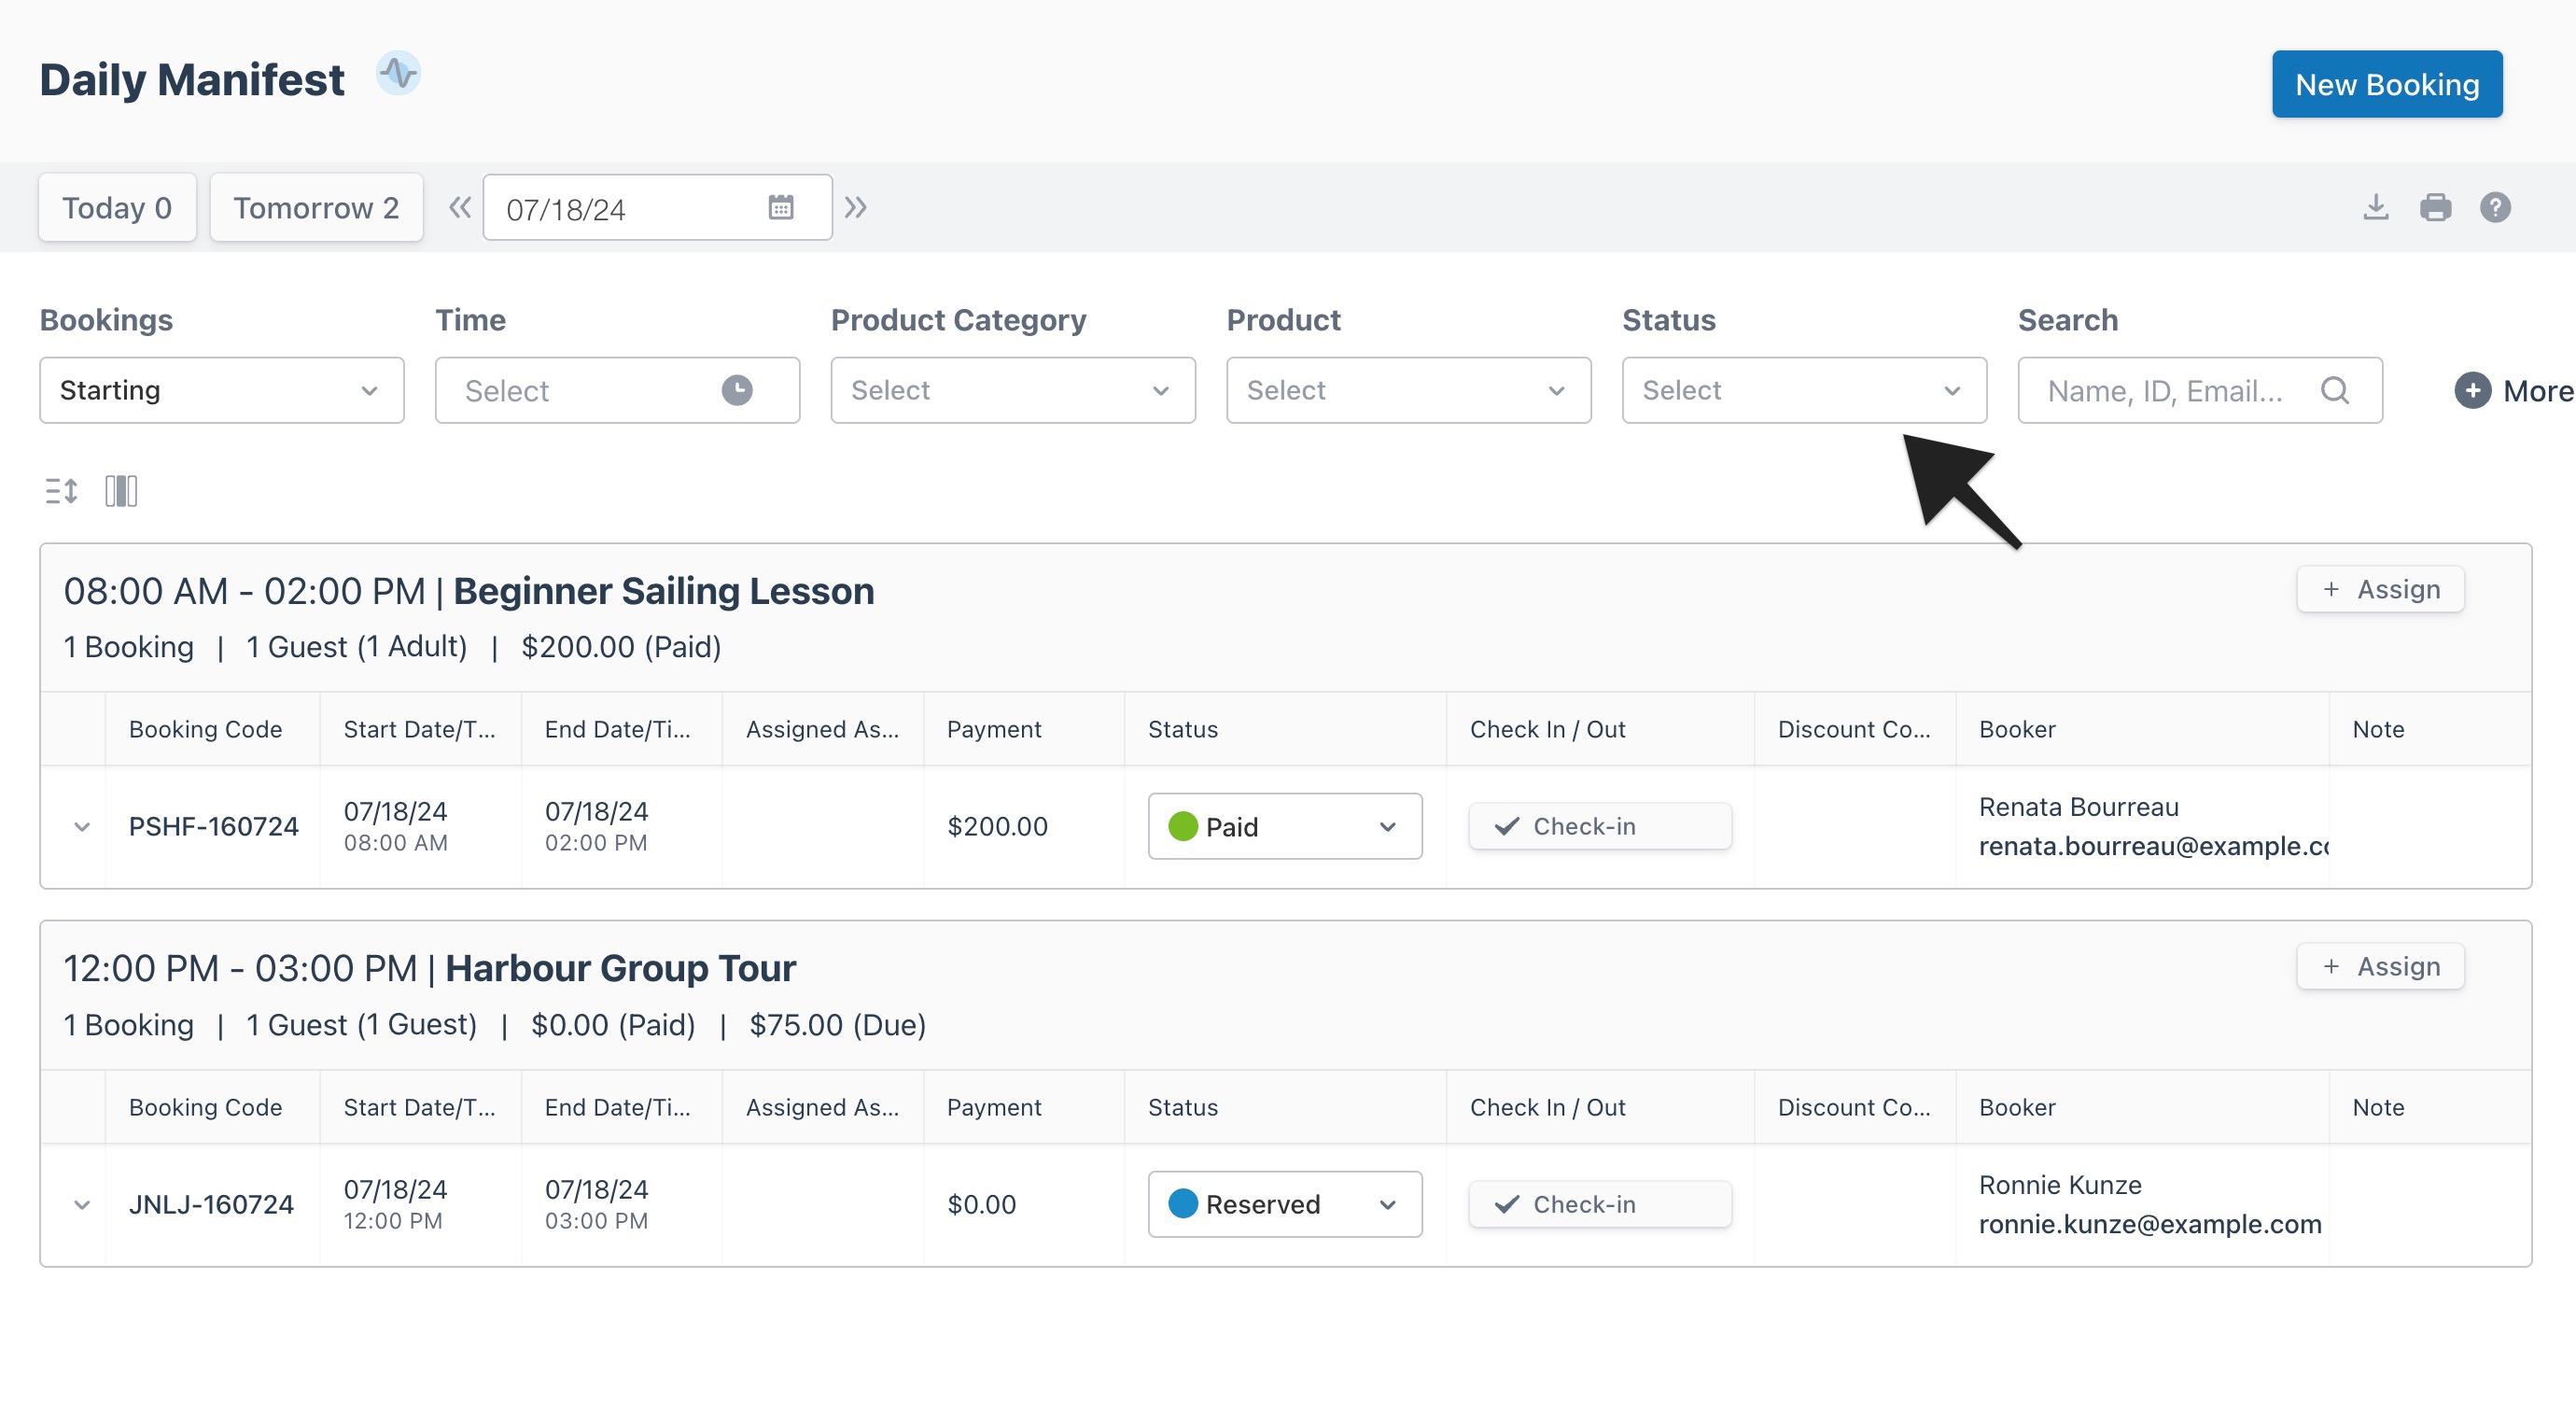Open the Product filter dropdown
The width and height of the screenshot is (2576, 1419).
(x=1409, y=390)
